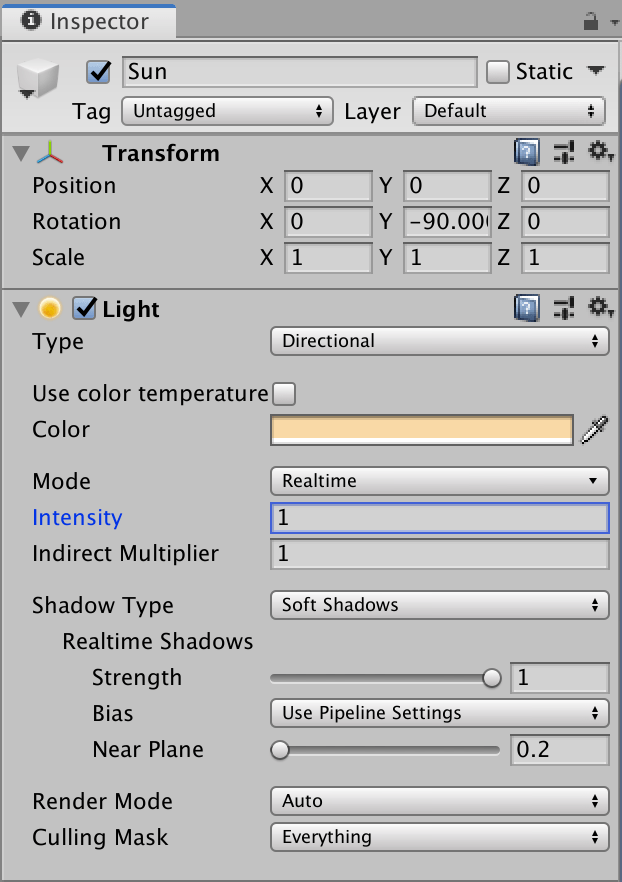This screenshot has width=622, height=882.
Task: Open the Light gear settings menu
Action: [x=600, y=309]
